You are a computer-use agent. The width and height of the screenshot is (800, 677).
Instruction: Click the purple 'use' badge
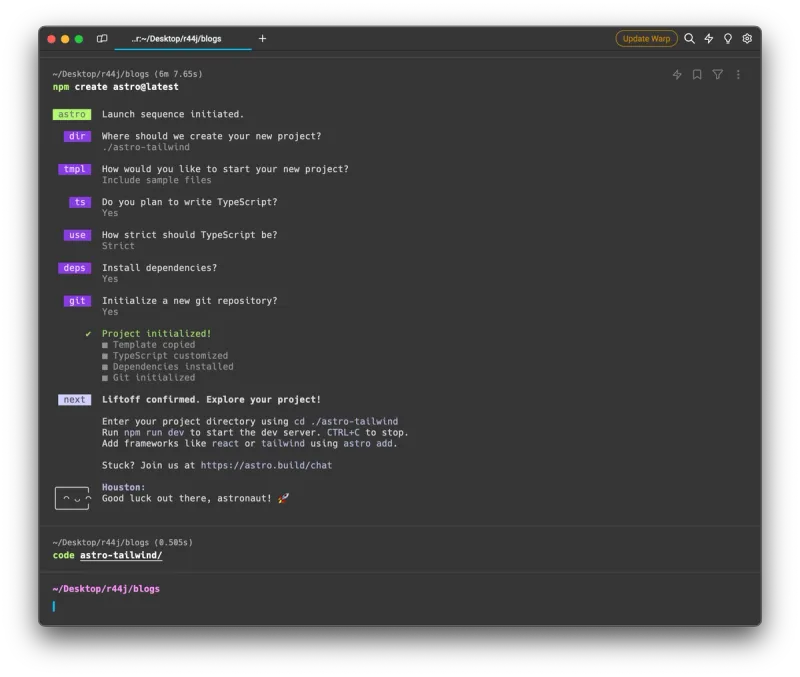(x=77, y=235)
